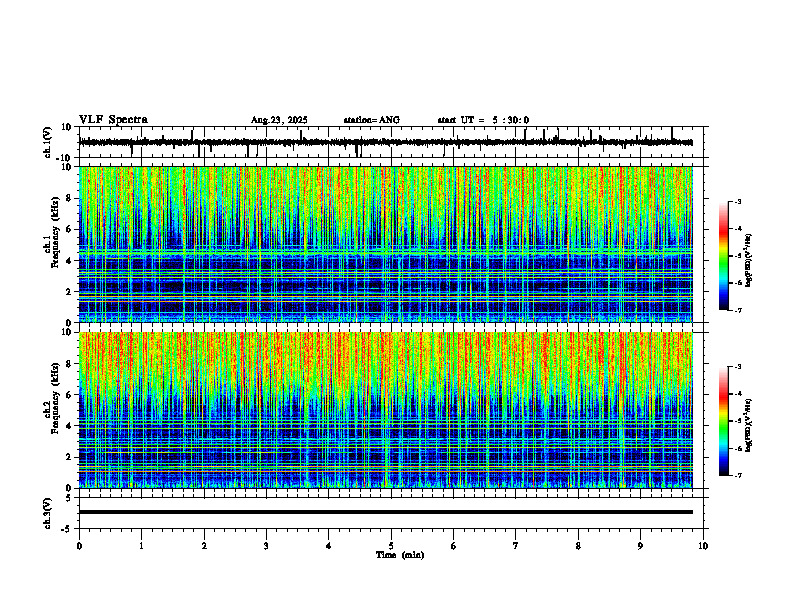Click the time axis tick label 8
Image resolution: width=792 pixels, height=612 pixels.
pos(578,546)
